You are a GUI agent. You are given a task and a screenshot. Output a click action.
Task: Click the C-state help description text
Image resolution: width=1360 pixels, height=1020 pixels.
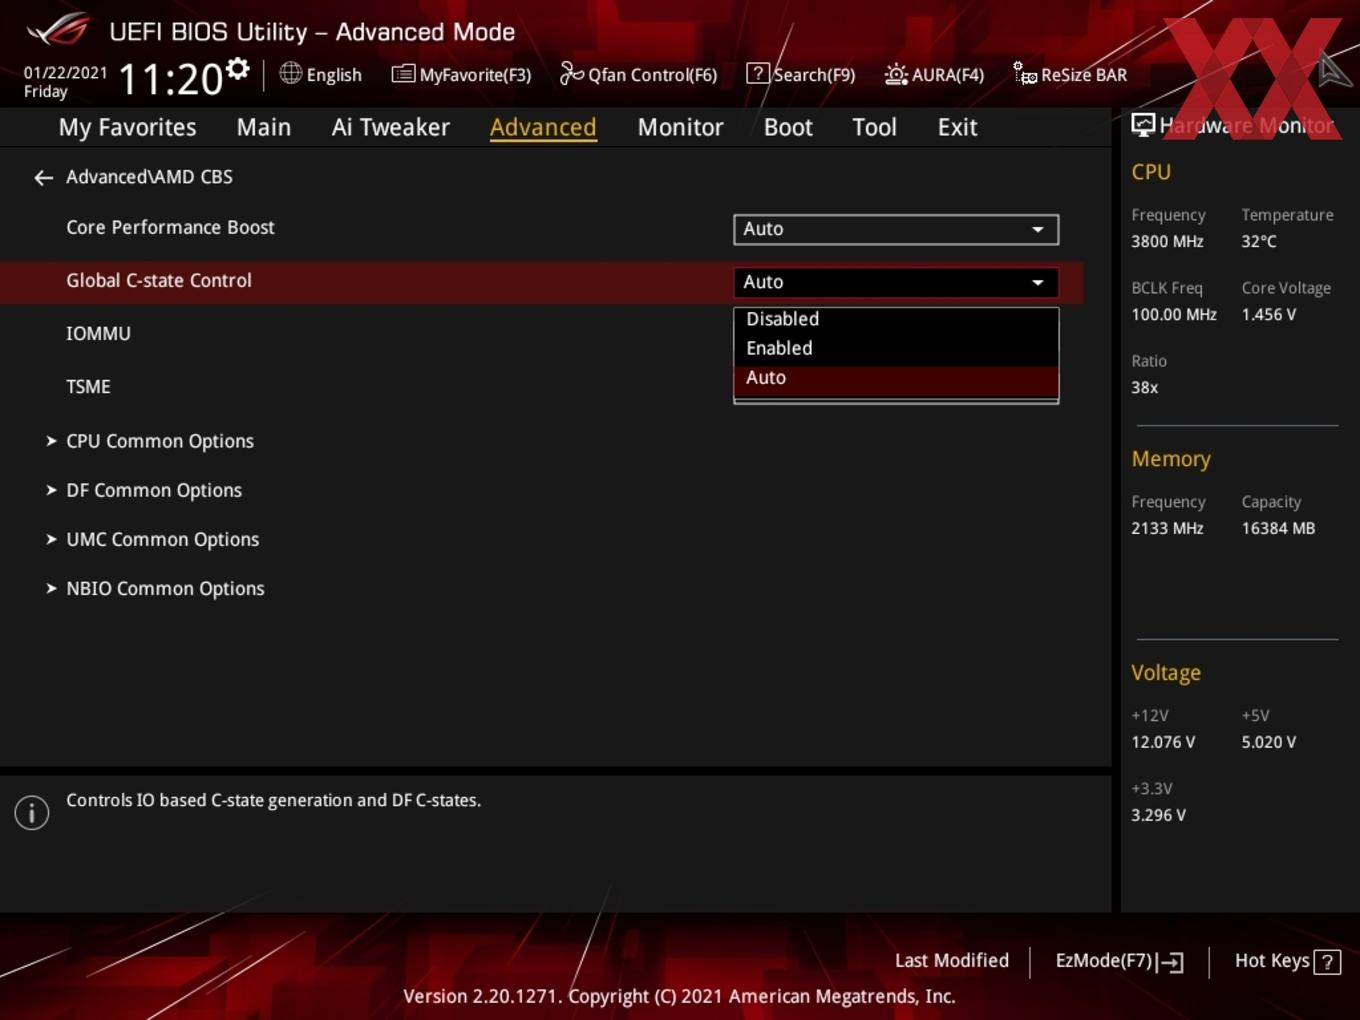273,800
